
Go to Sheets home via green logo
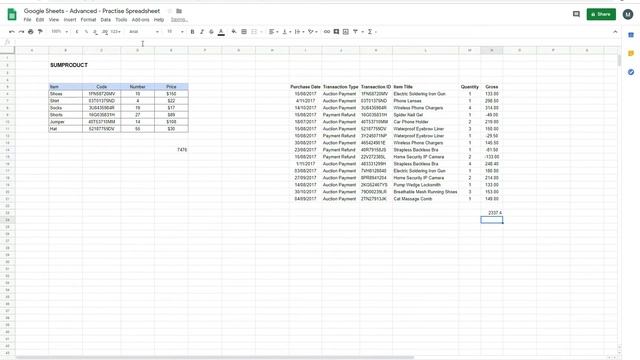12,14
